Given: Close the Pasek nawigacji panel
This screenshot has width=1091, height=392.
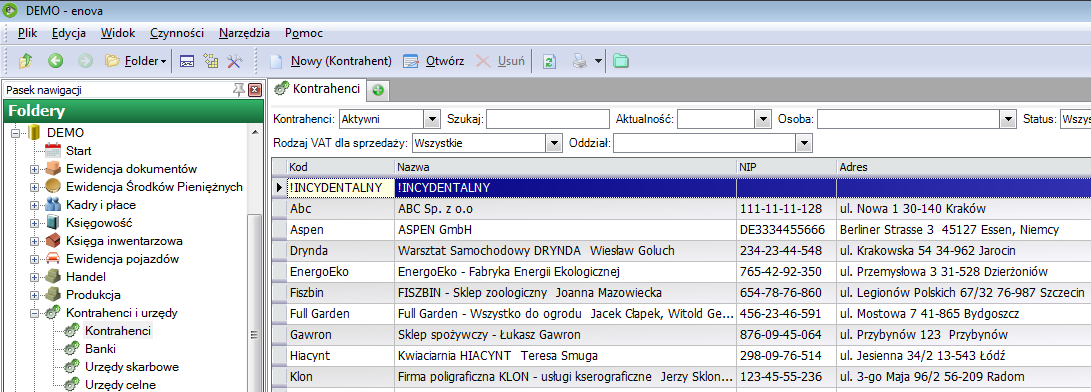Looking at the screenshot, I should coord(255,90).
